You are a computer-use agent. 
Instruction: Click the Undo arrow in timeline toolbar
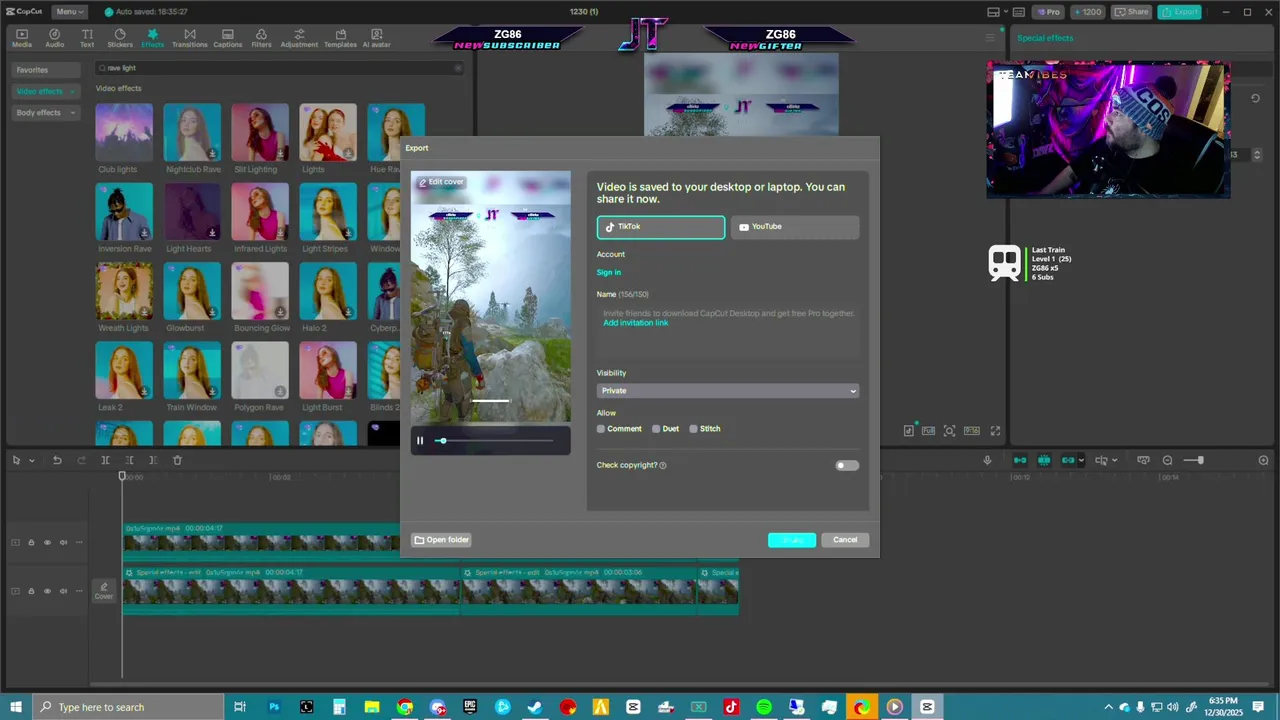(x=57, y=460)
